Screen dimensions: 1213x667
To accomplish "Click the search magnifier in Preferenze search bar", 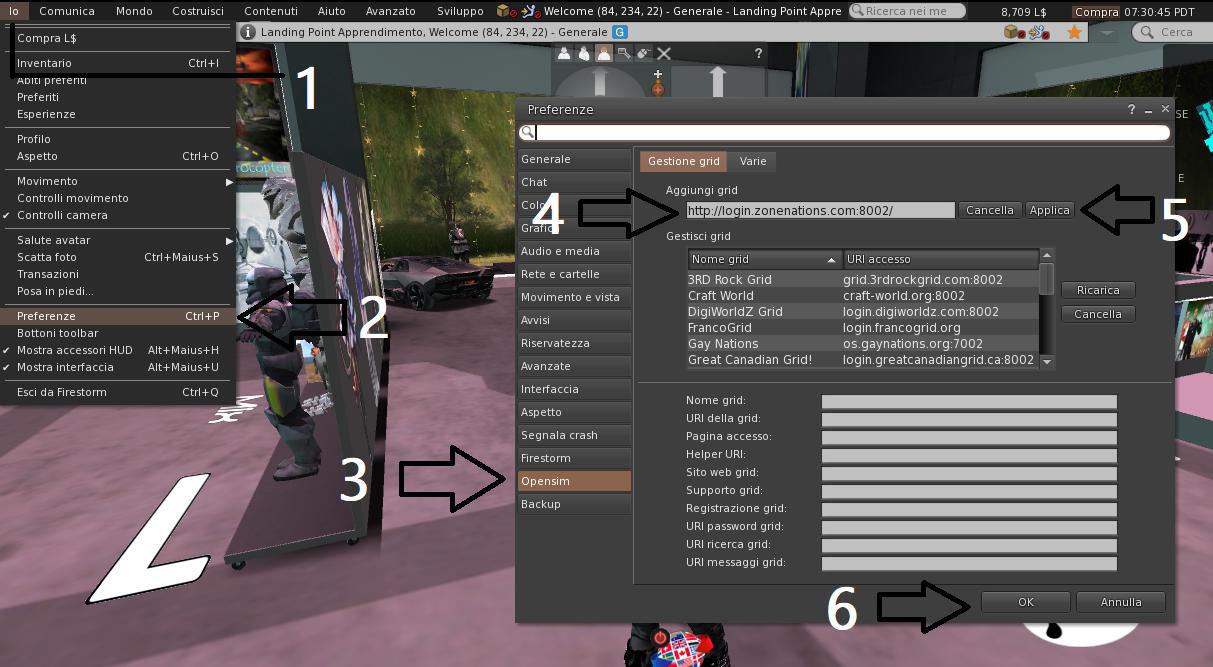I will [527, 132].
